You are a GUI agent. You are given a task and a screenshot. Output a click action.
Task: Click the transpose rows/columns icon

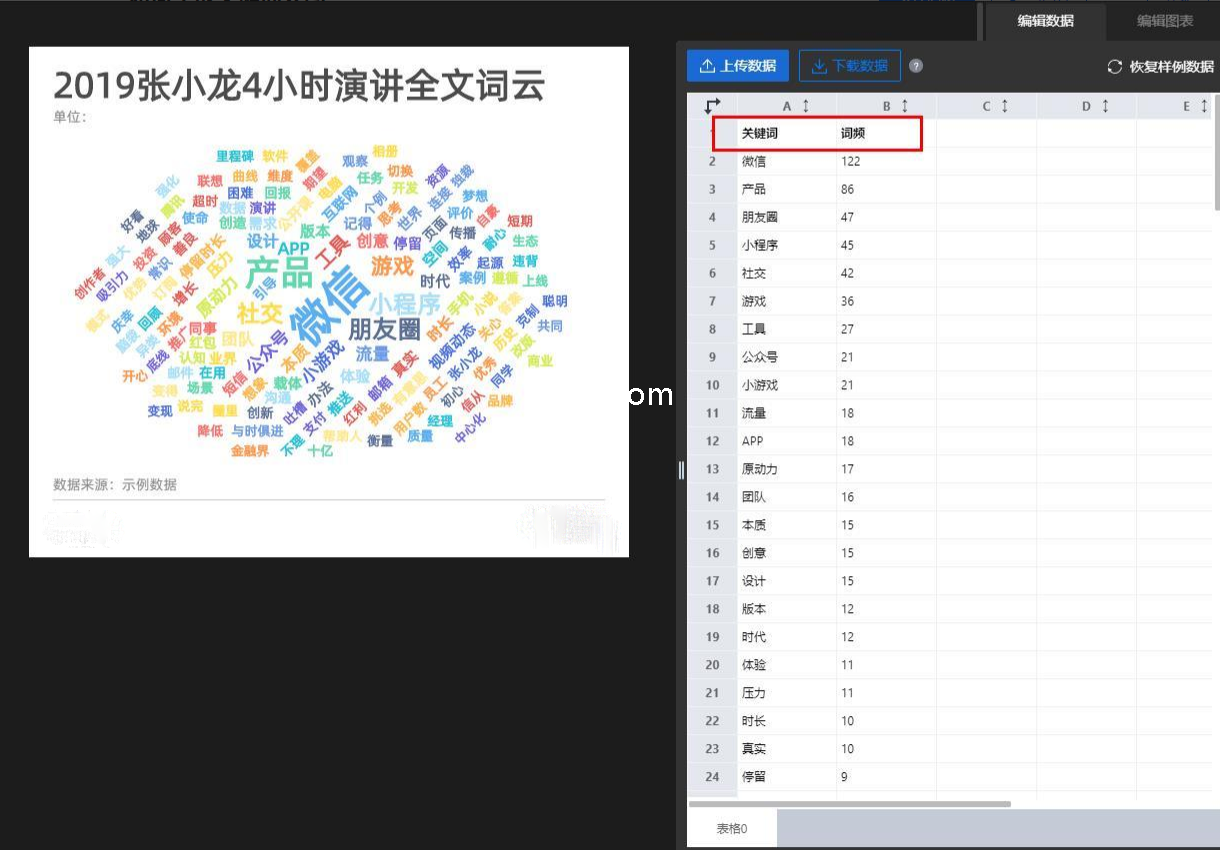coord(712,106)
